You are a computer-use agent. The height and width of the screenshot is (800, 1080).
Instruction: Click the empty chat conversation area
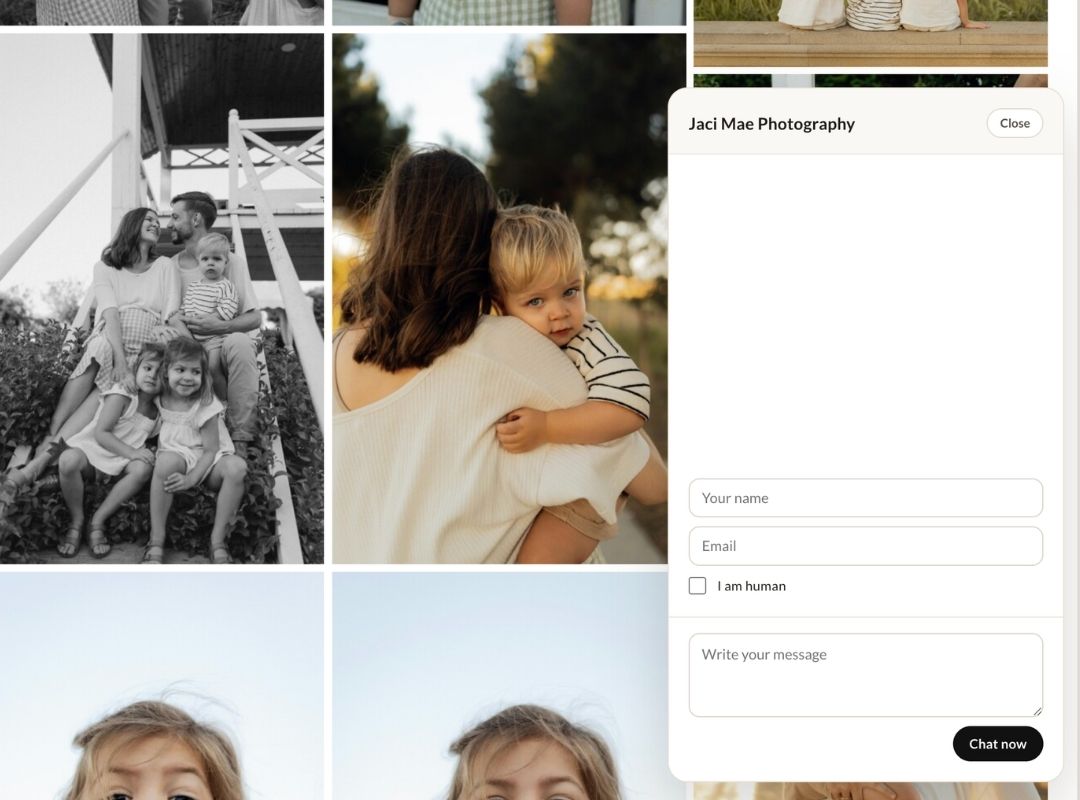865,310
